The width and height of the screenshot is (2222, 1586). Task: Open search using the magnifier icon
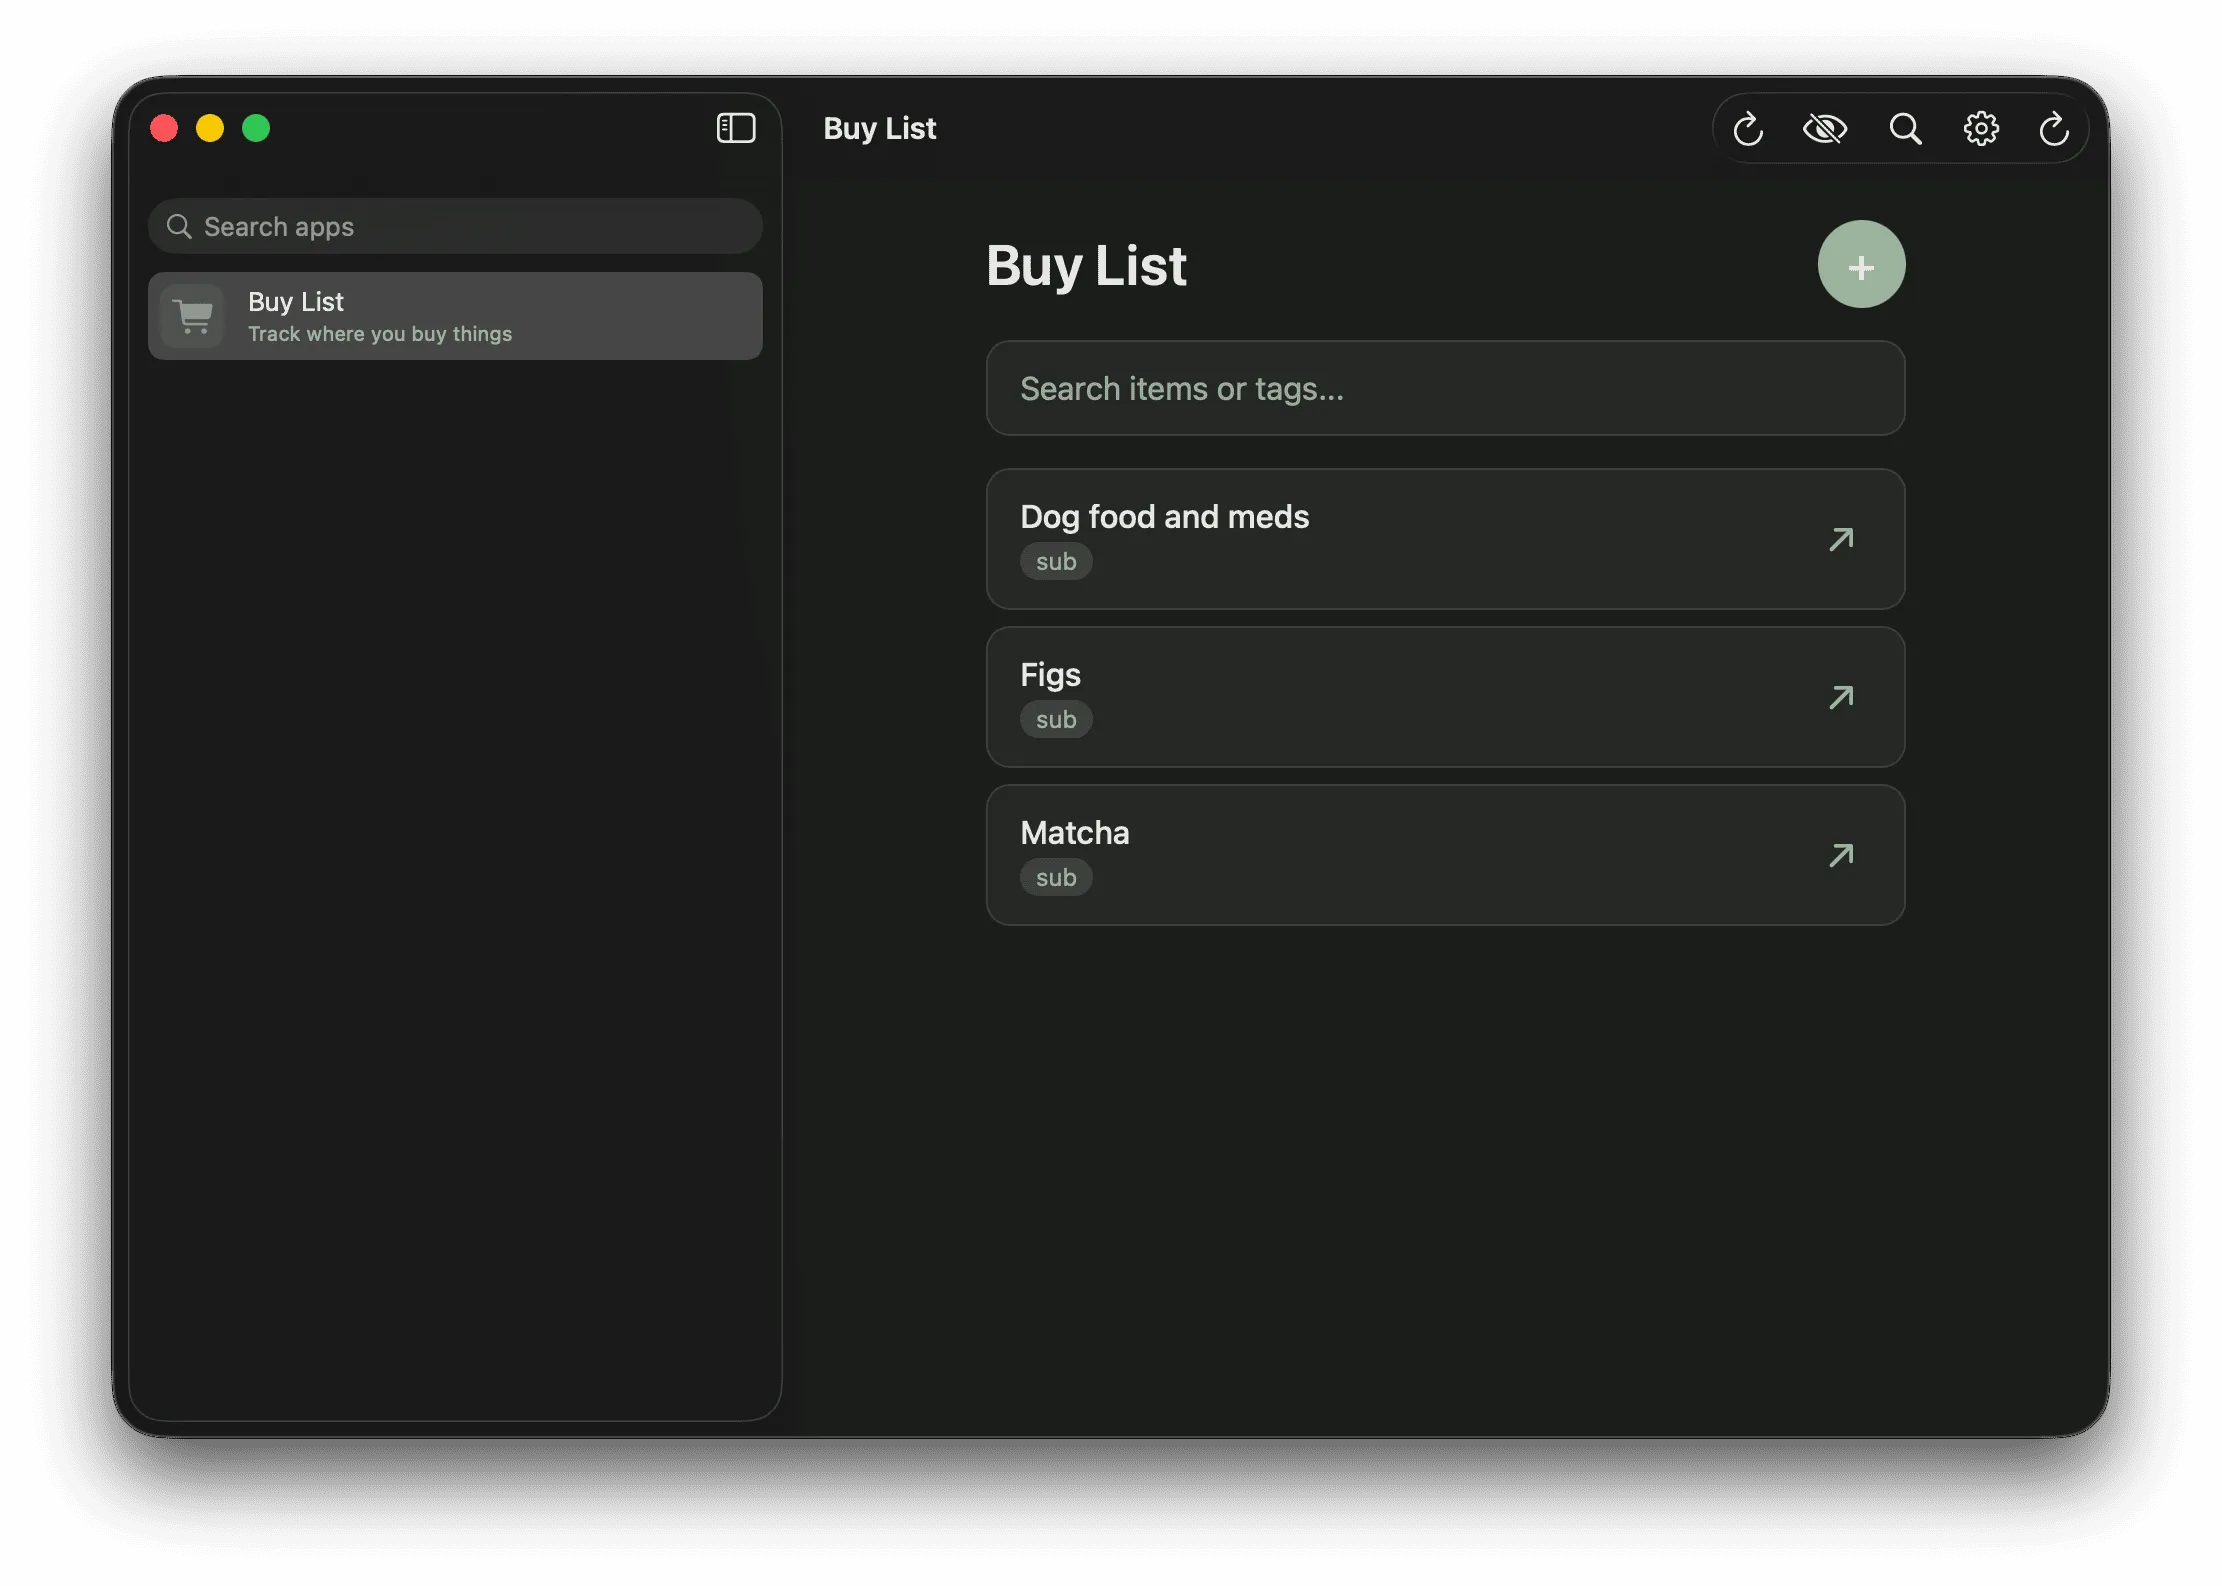[x=1904, y=128]
